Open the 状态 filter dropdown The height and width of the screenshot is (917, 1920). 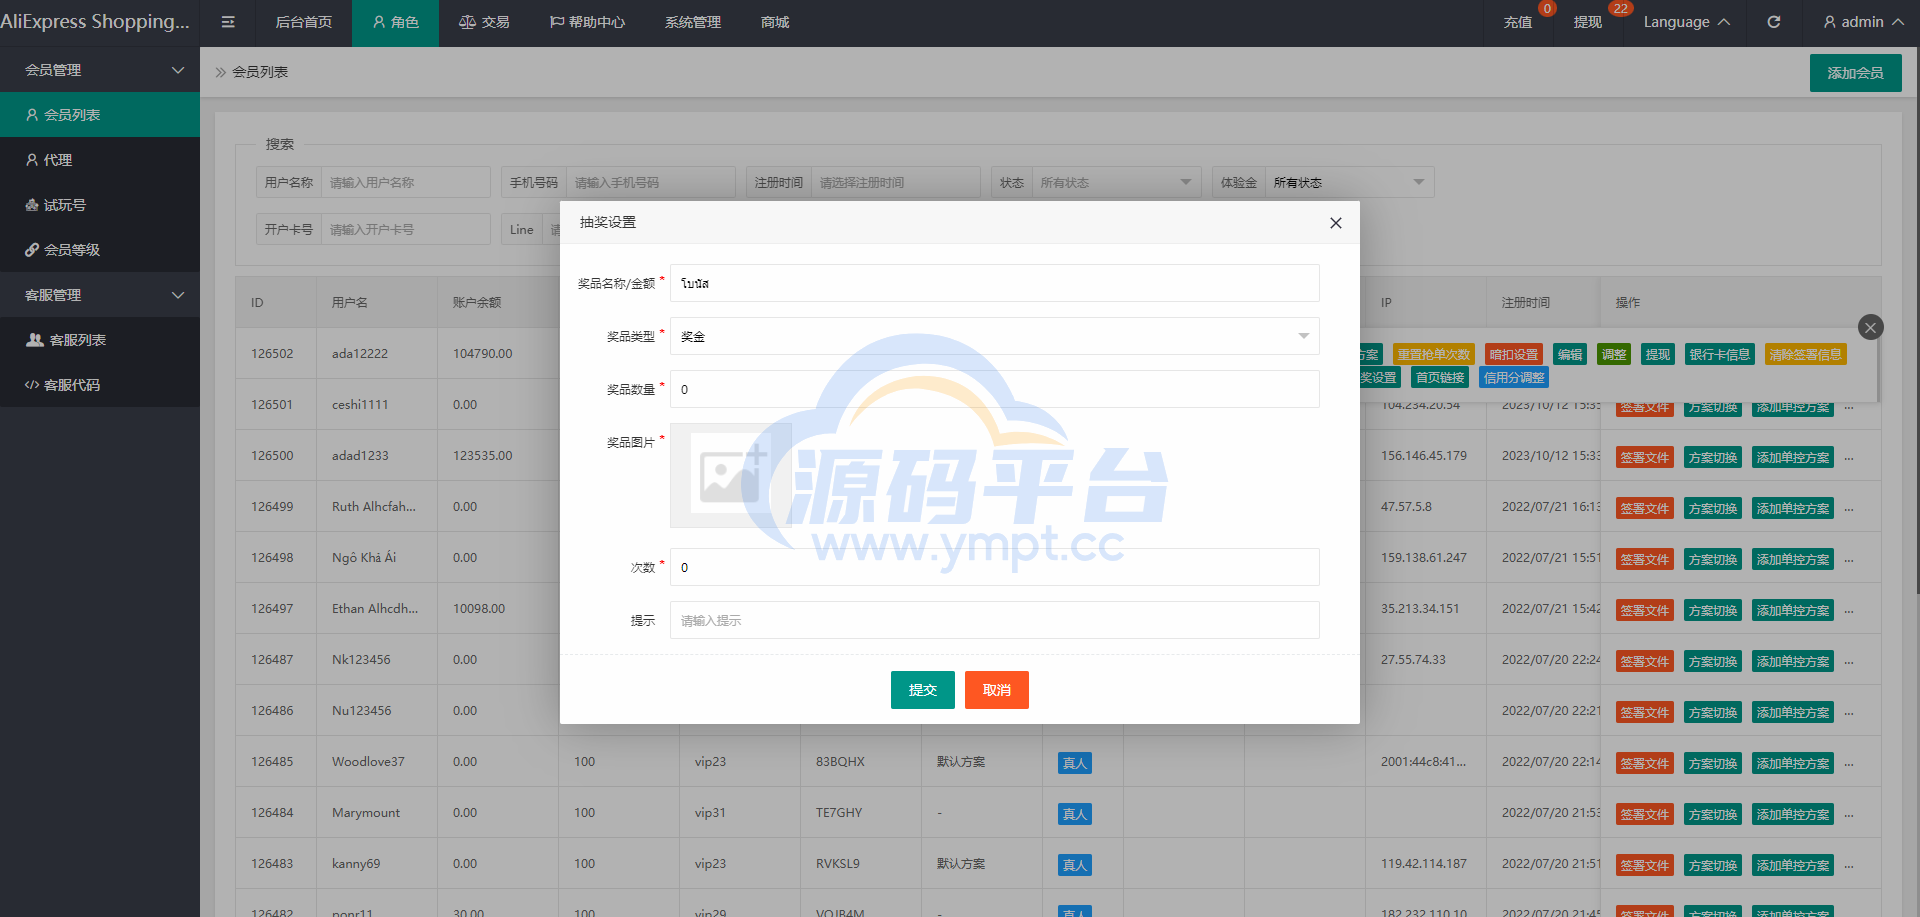tap(1116, 182)
